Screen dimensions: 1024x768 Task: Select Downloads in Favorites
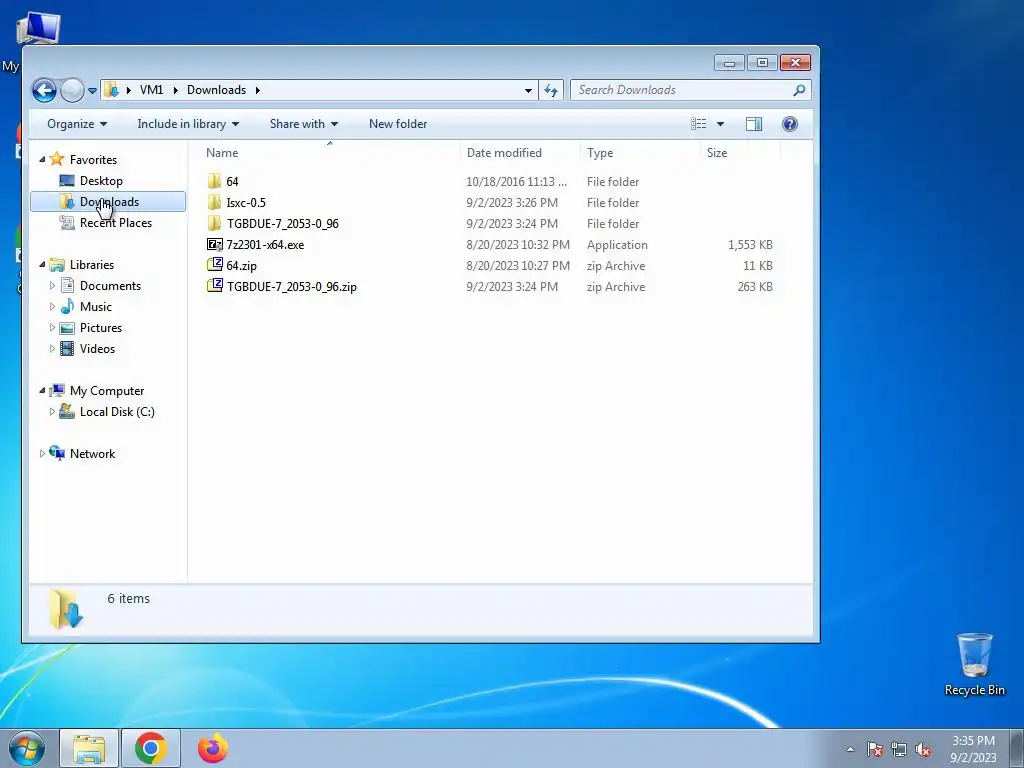108,202
